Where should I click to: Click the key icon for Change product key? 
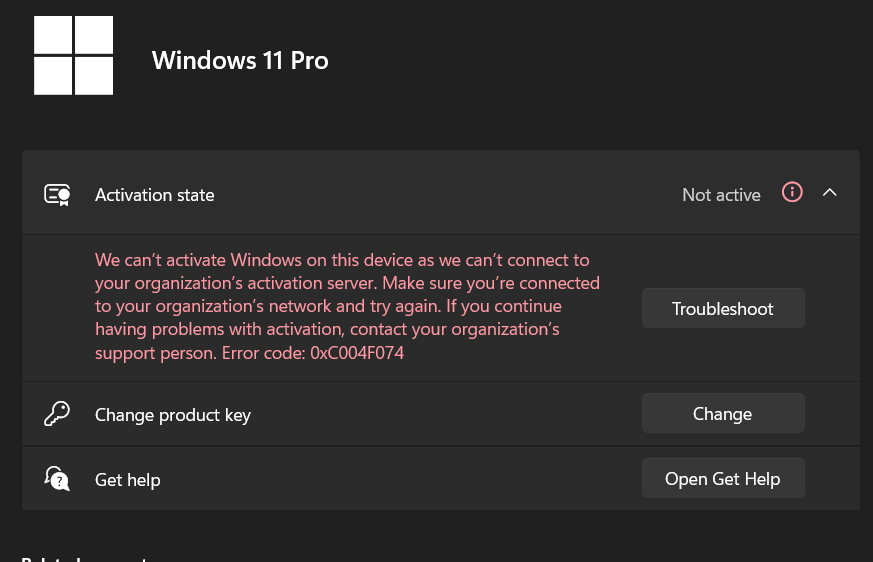click(57, 414)
